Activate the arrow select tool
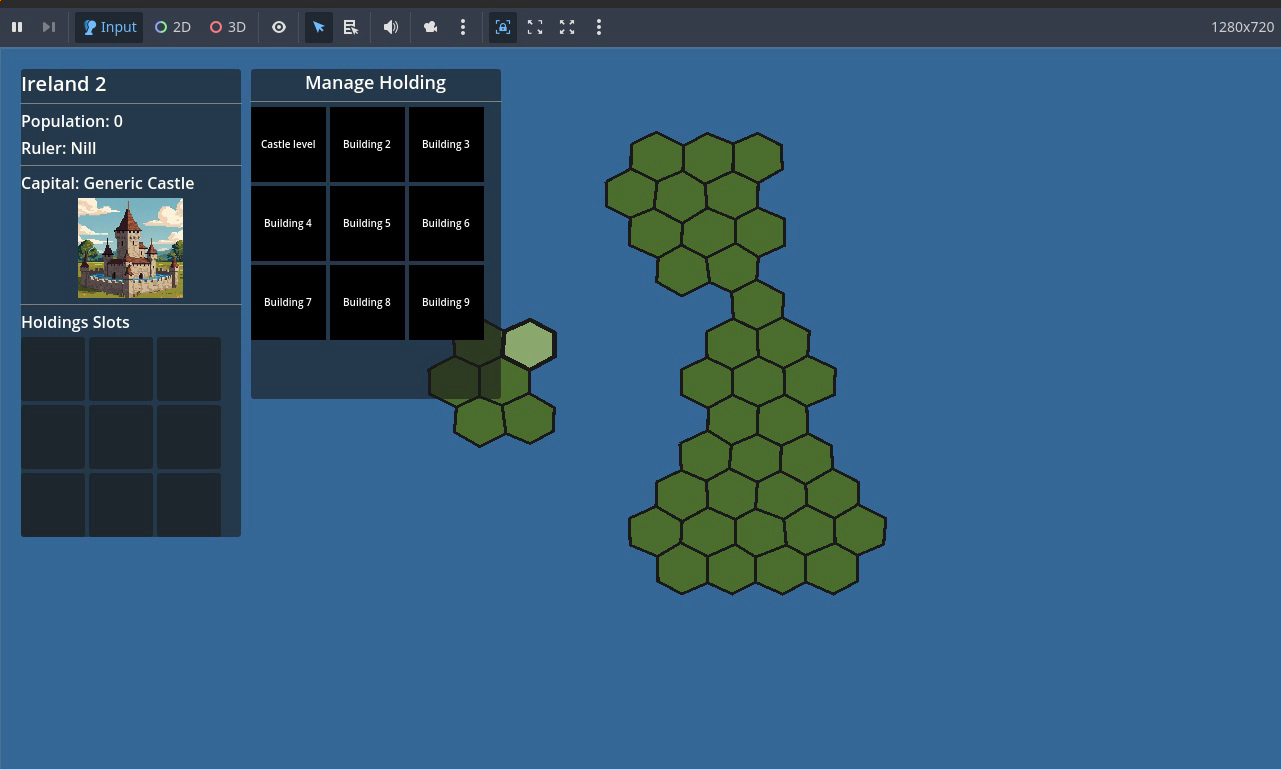 click(x=319, y=27)
